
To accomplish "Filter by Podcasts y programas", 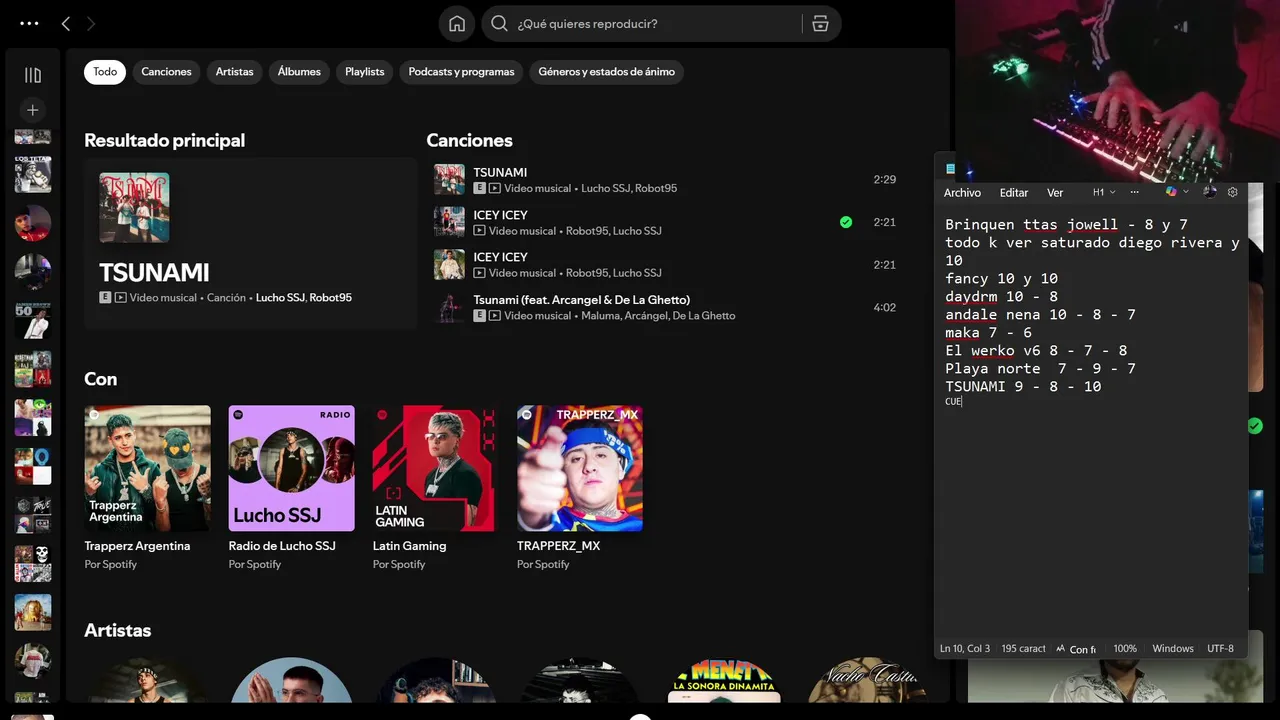I will tap(461, 72).
